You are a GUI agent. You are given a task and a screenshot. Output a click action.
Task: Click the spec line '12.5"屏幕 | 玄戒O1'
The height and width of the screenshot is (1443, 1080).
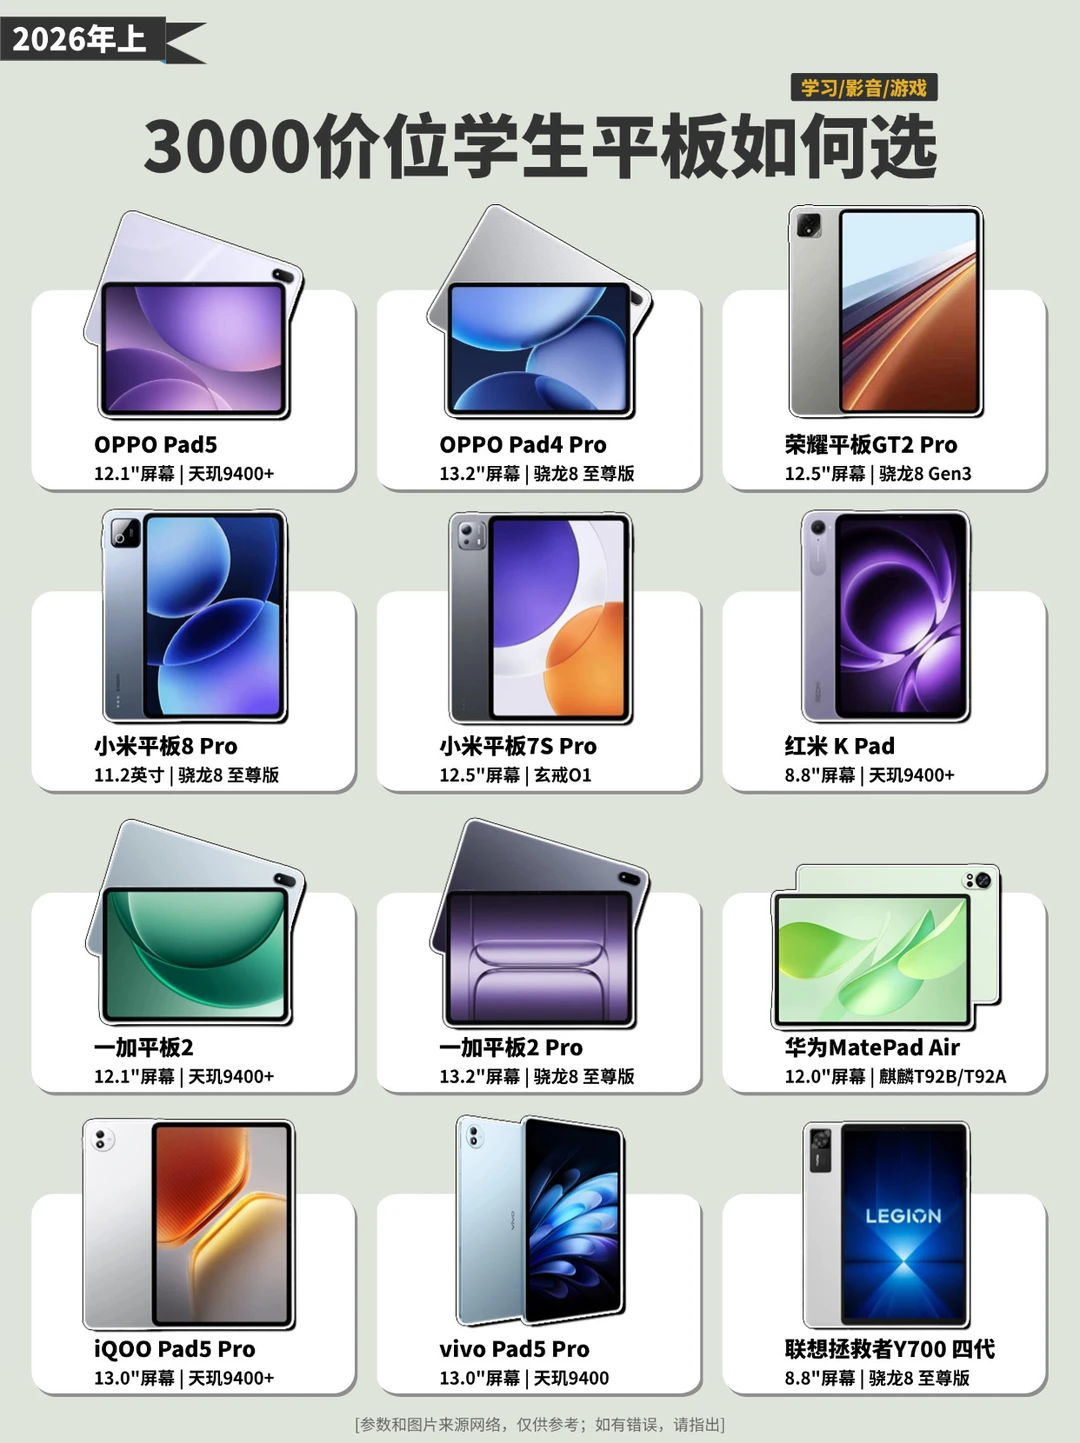516,775
